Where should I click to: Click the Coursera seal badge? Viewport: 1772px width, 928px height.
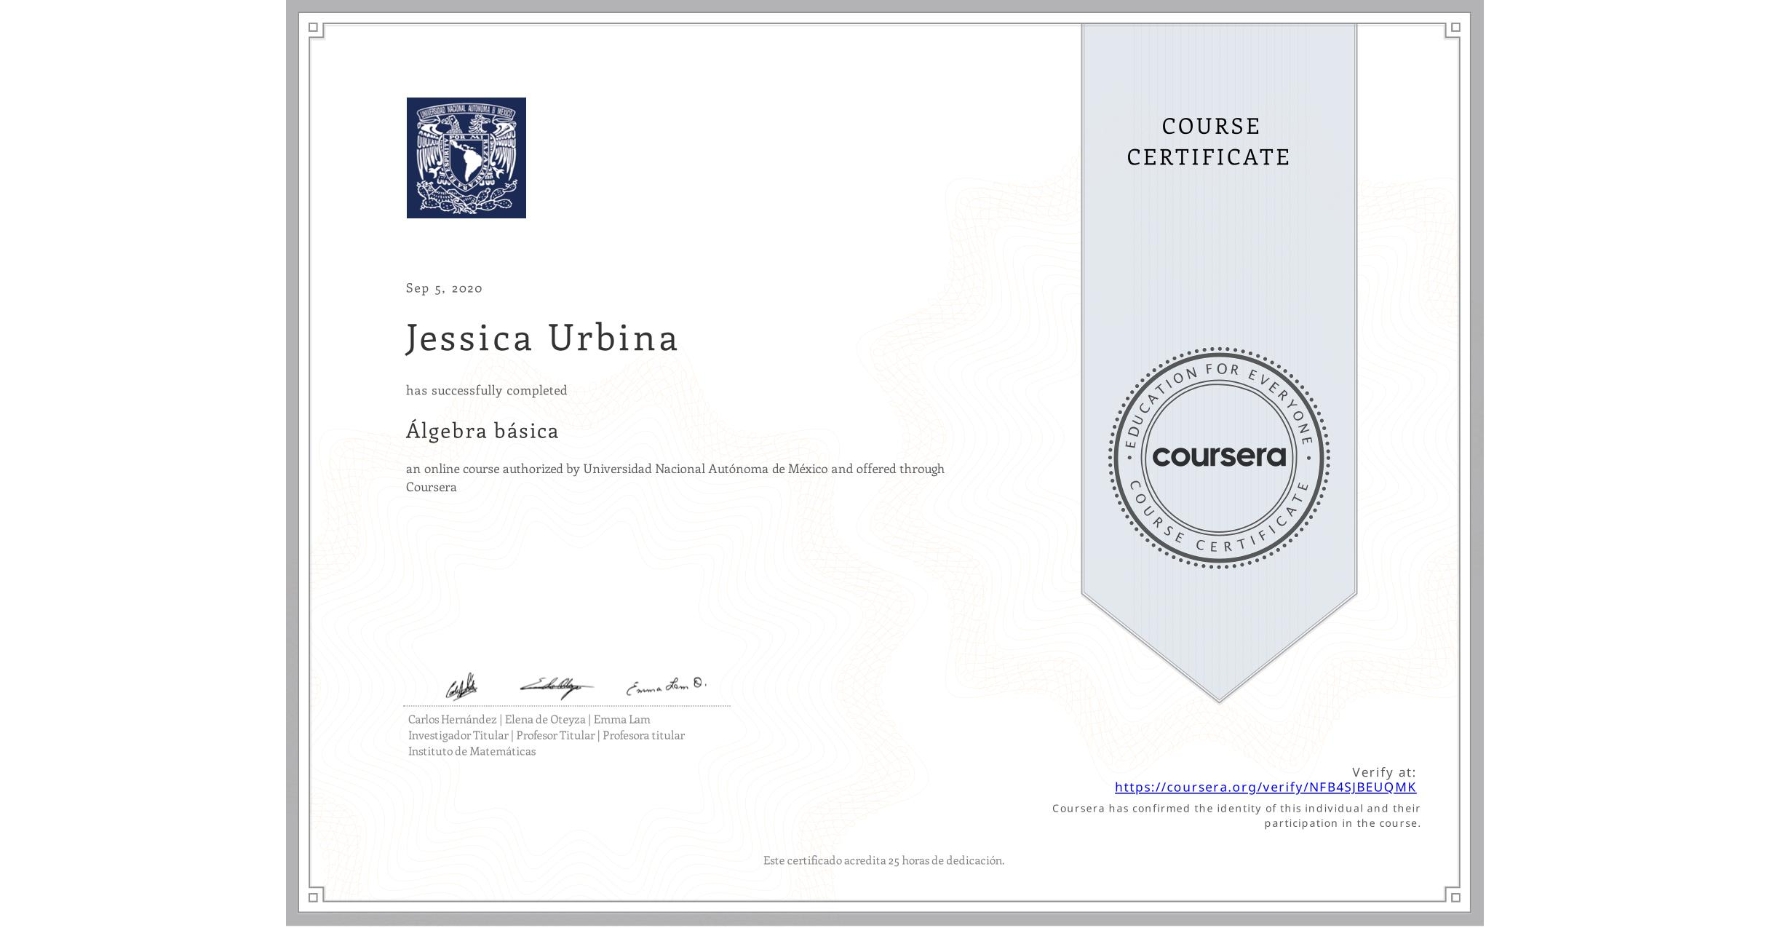[x=1218, y=458]
